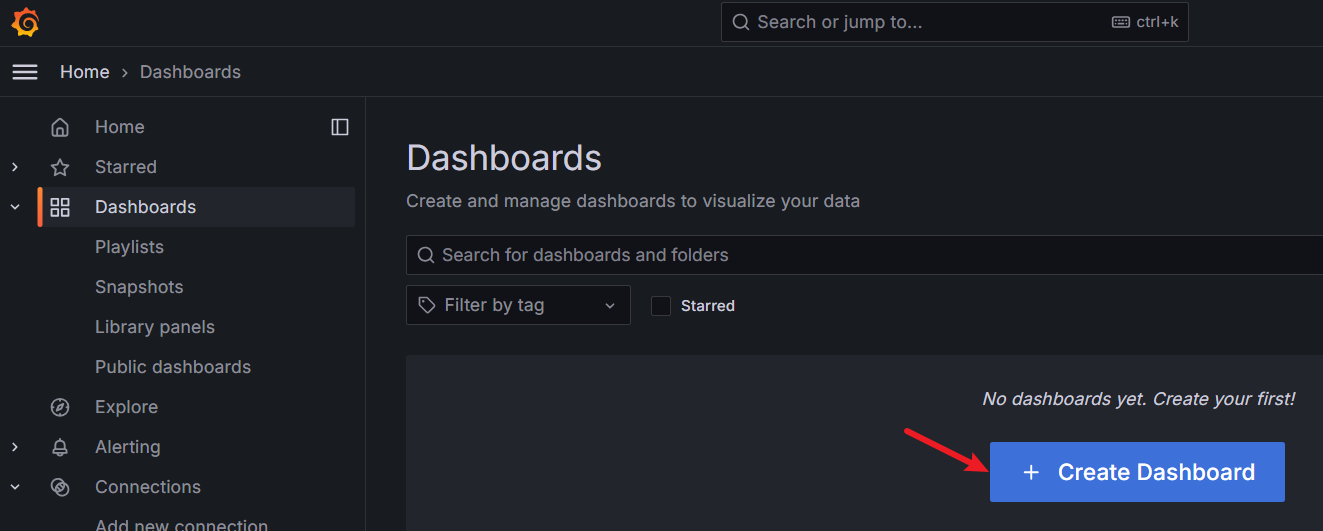
Task: Click the Starred star icon in sidebar
Action: 60,167
